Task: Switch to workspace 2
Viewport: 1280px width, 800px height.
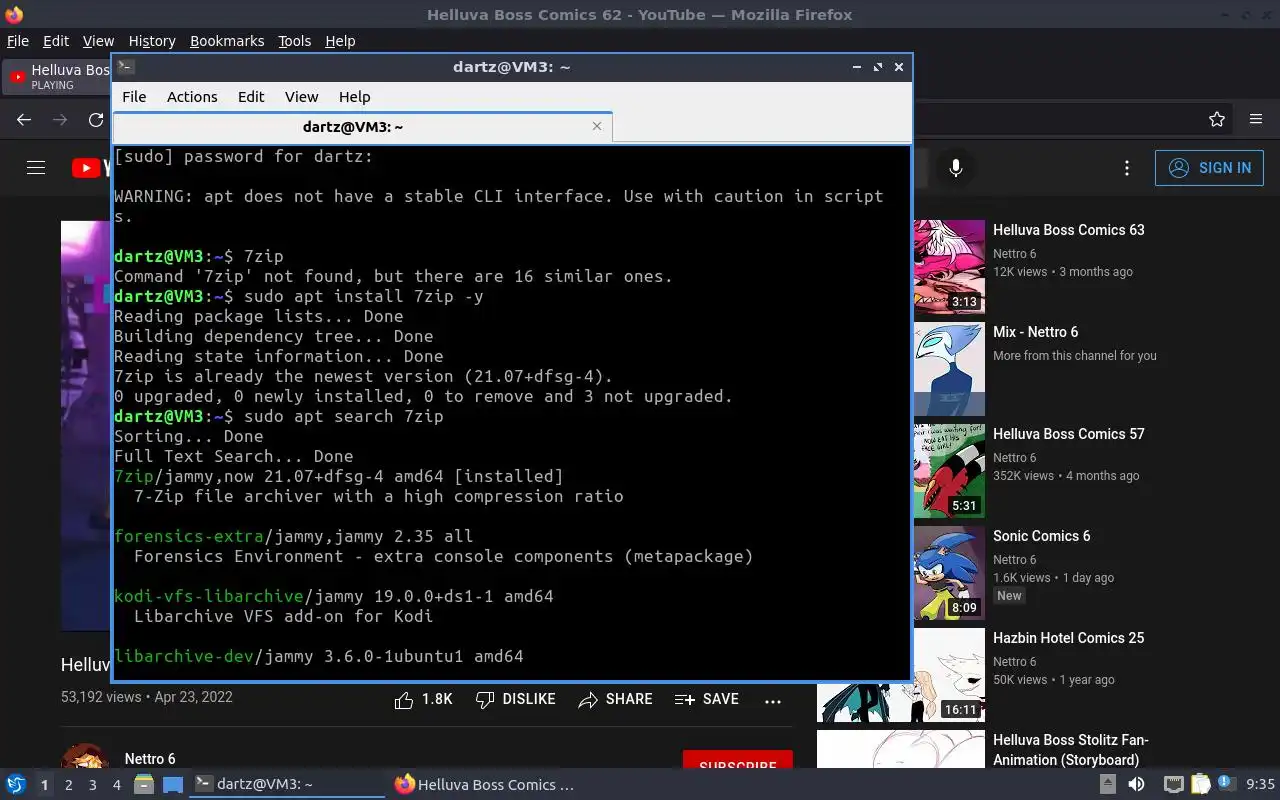Action: (69, 785)
